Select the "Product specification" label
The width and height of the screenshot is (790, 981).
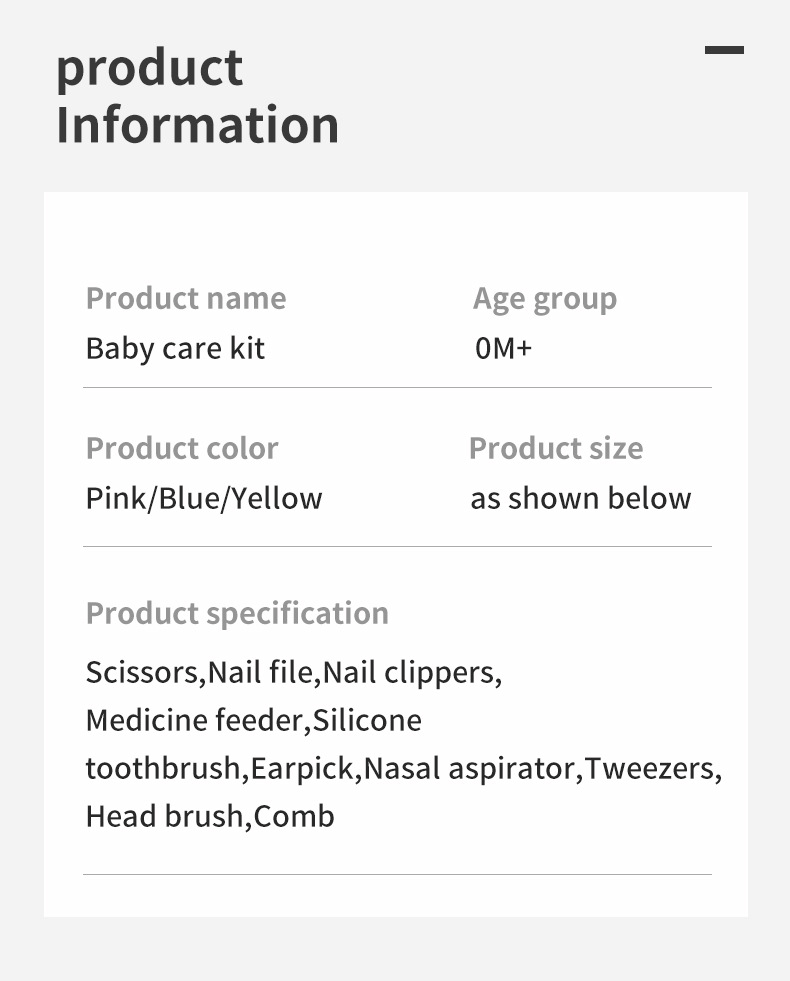237,613
